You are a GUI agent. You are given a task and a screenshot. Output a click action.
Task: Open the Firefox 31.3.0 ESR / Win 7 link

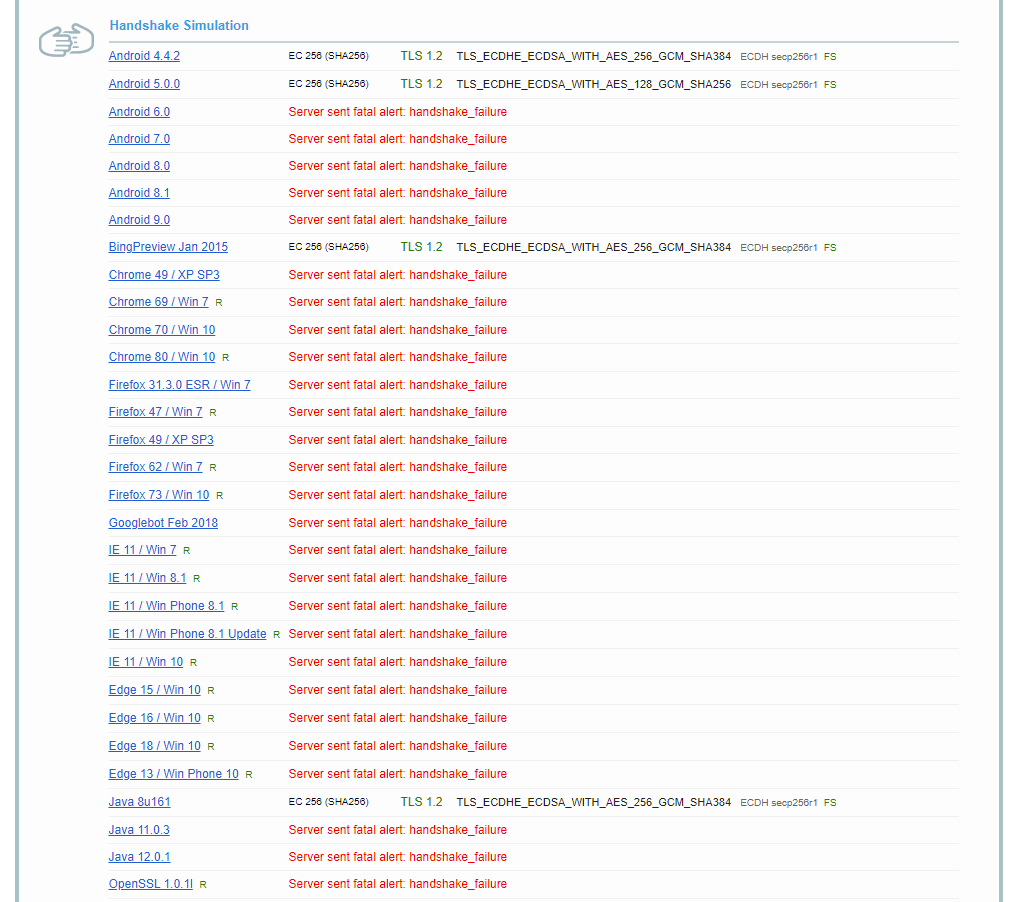pyautogui.click(x=179, y=385)
